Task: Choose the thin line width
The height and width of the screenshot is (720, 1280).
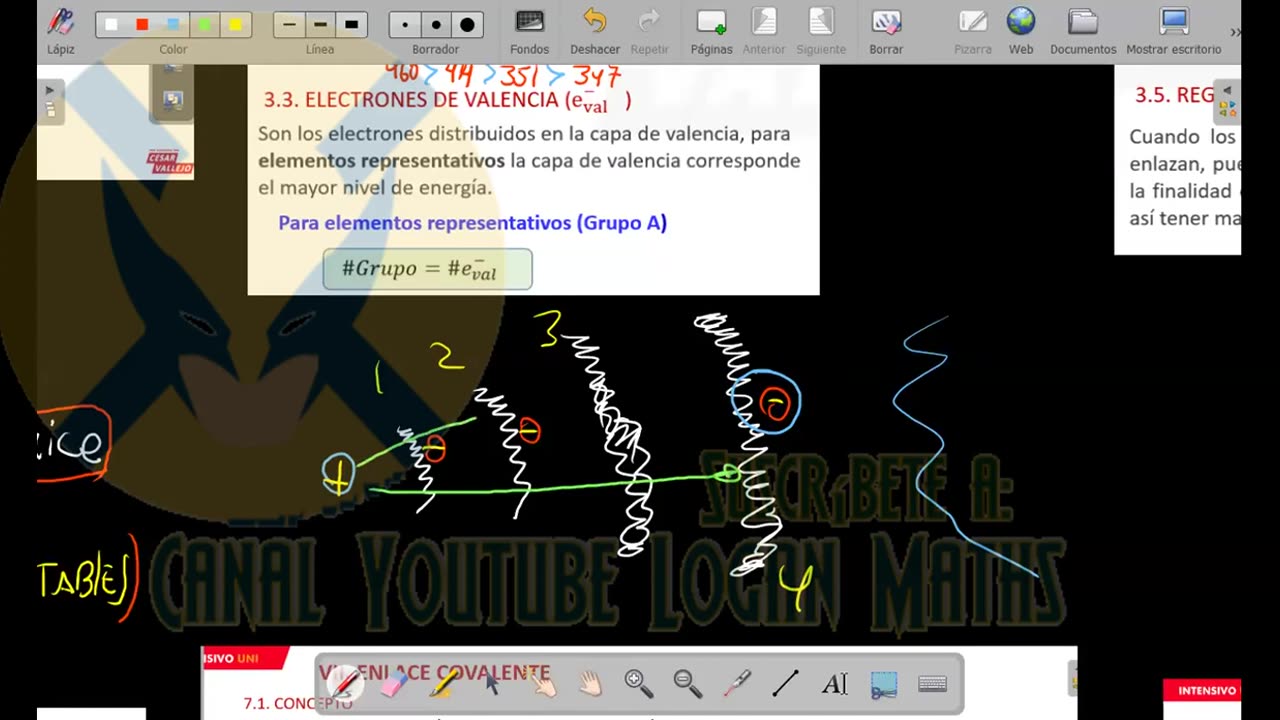Action: coord(289,25)
